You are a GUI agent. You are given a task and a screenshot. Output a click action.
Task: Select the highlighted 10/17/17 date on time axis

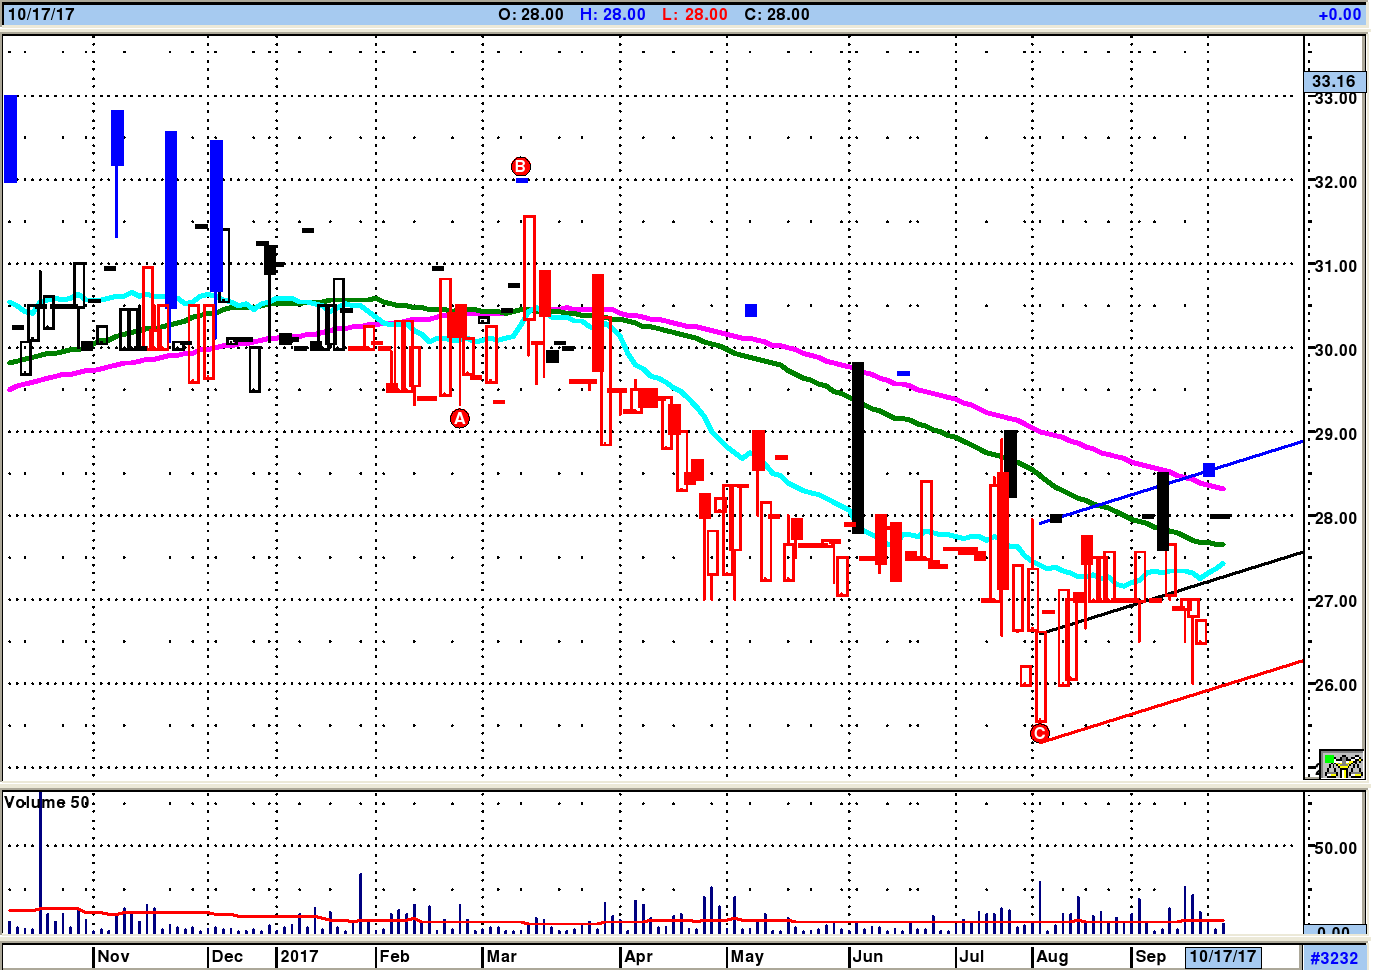(1222, 956)
